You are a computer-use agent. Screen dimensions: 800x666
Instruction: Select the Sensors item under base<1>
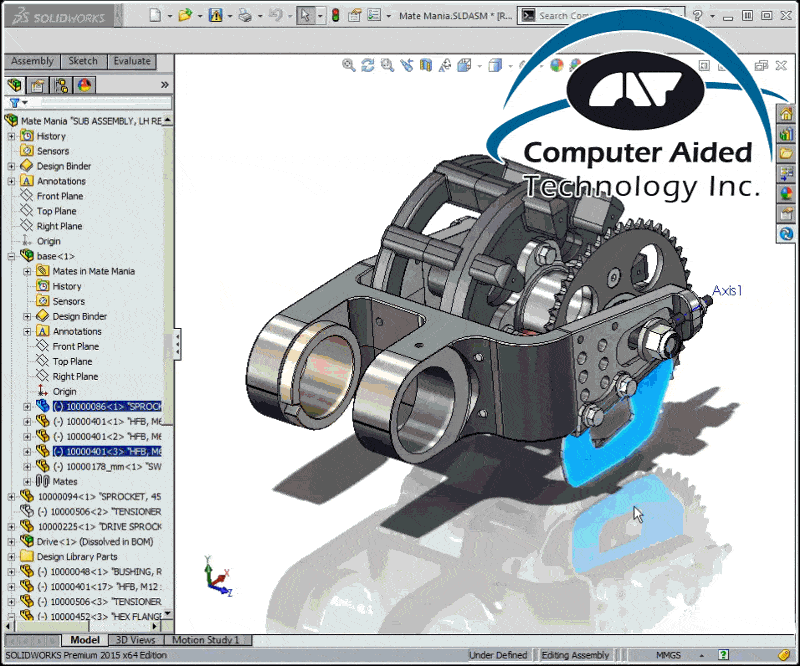pos(68,302)
